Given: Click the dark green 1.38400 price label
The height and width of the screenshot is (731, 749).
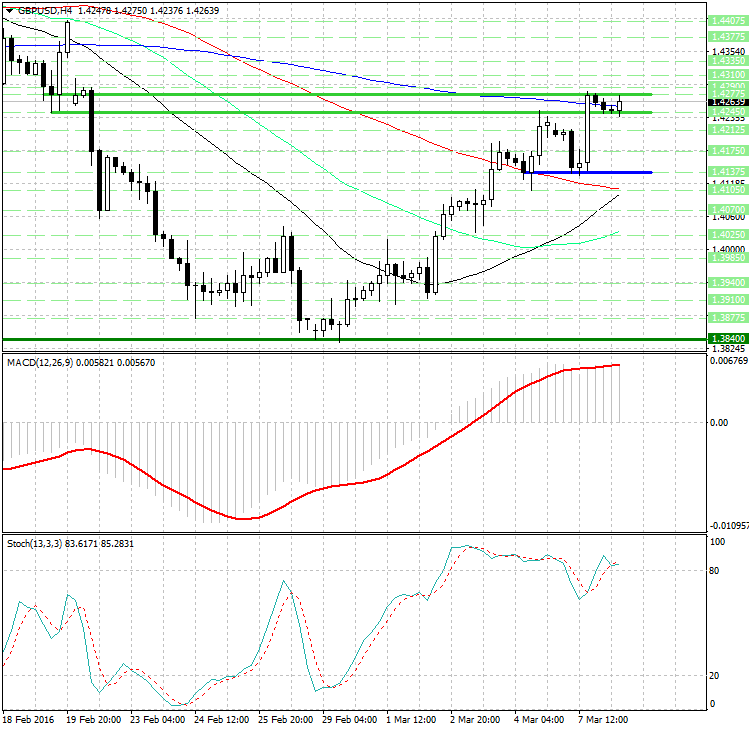Looking at the screenshot, I should tap(728, 339).
